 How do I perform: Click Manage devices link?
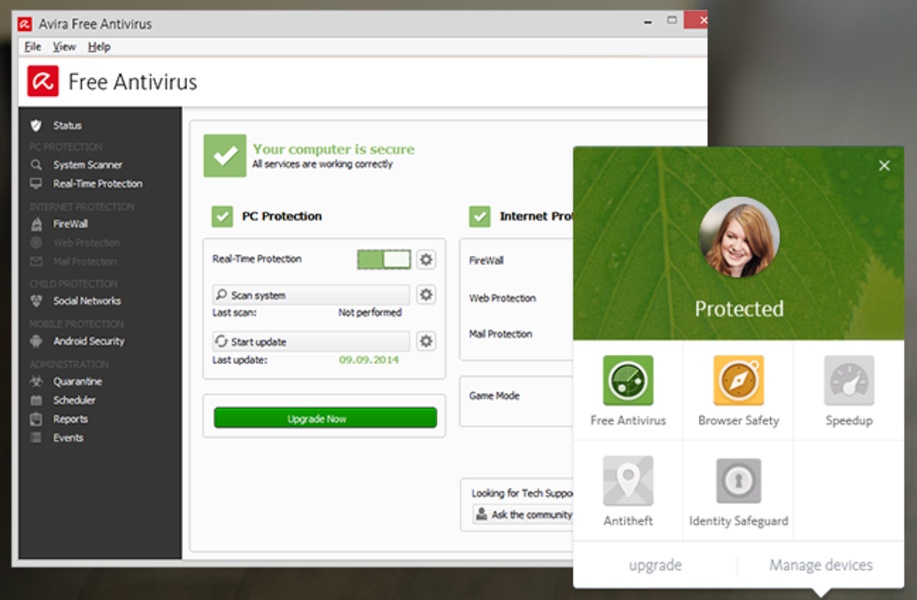click(x=821, y=565)
